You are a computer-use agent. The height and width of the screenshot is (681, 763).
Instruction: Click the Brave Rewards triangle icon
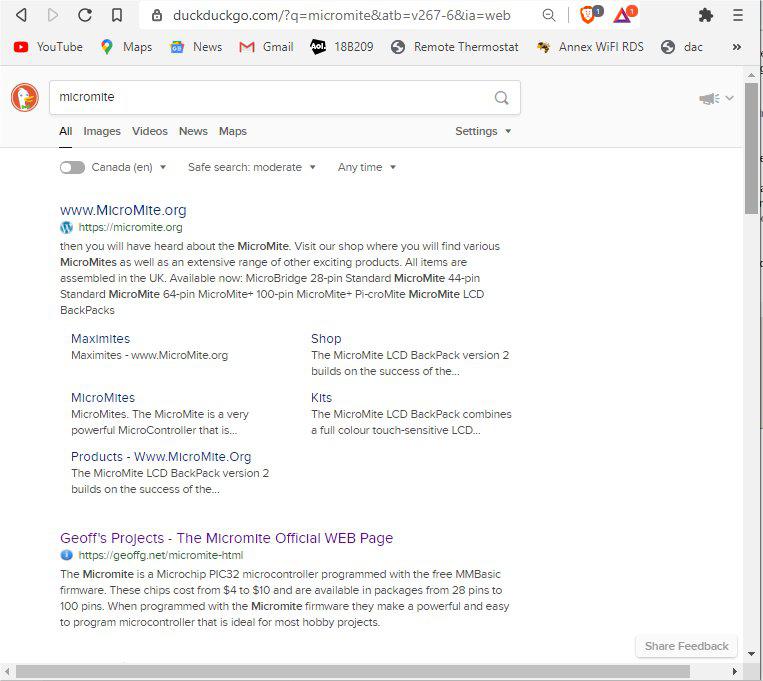[x=622, y=15]
